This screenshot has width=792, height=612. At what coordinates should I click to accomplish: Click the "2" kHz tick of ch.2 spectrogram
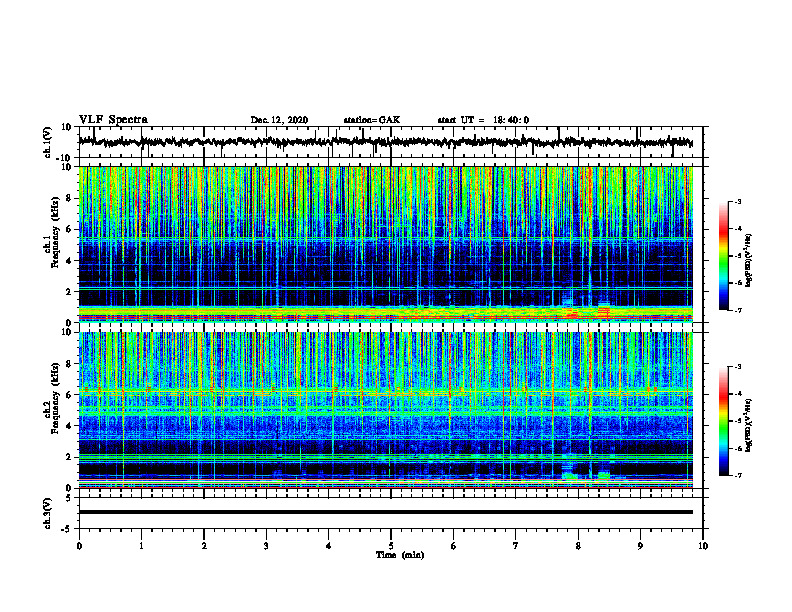point(69,457)
